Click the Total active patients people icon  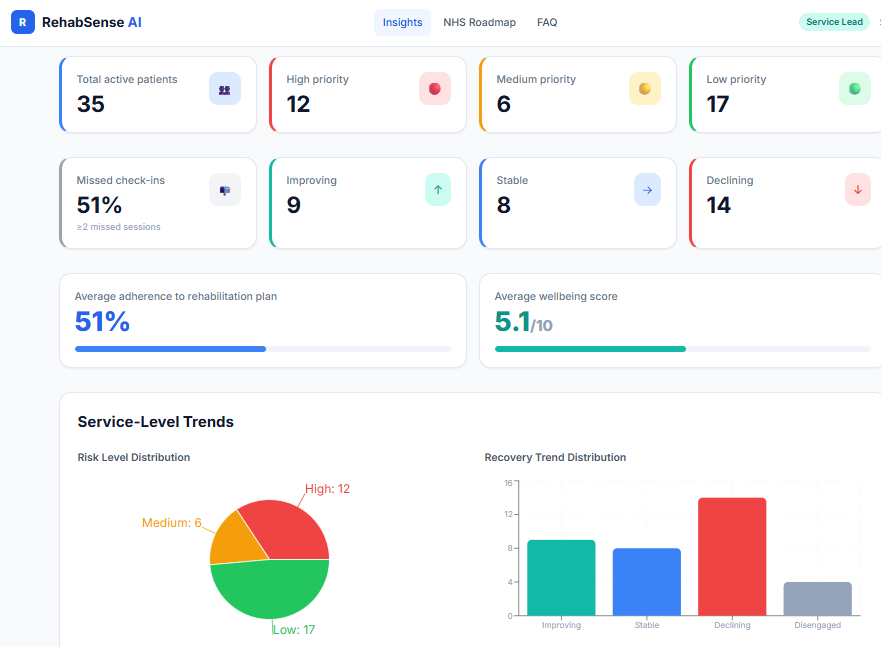225,89
